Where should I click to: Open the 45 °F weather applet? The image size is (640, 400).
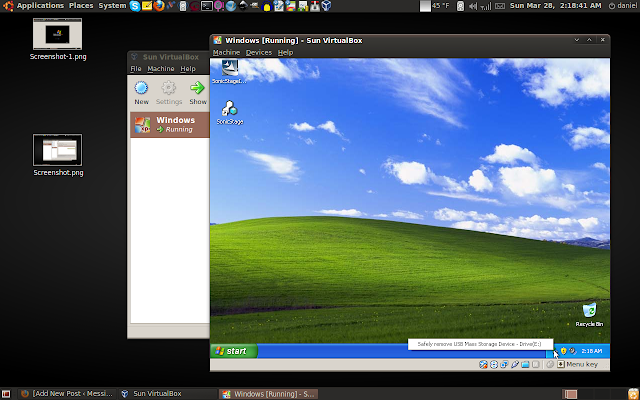coord(436,6)
